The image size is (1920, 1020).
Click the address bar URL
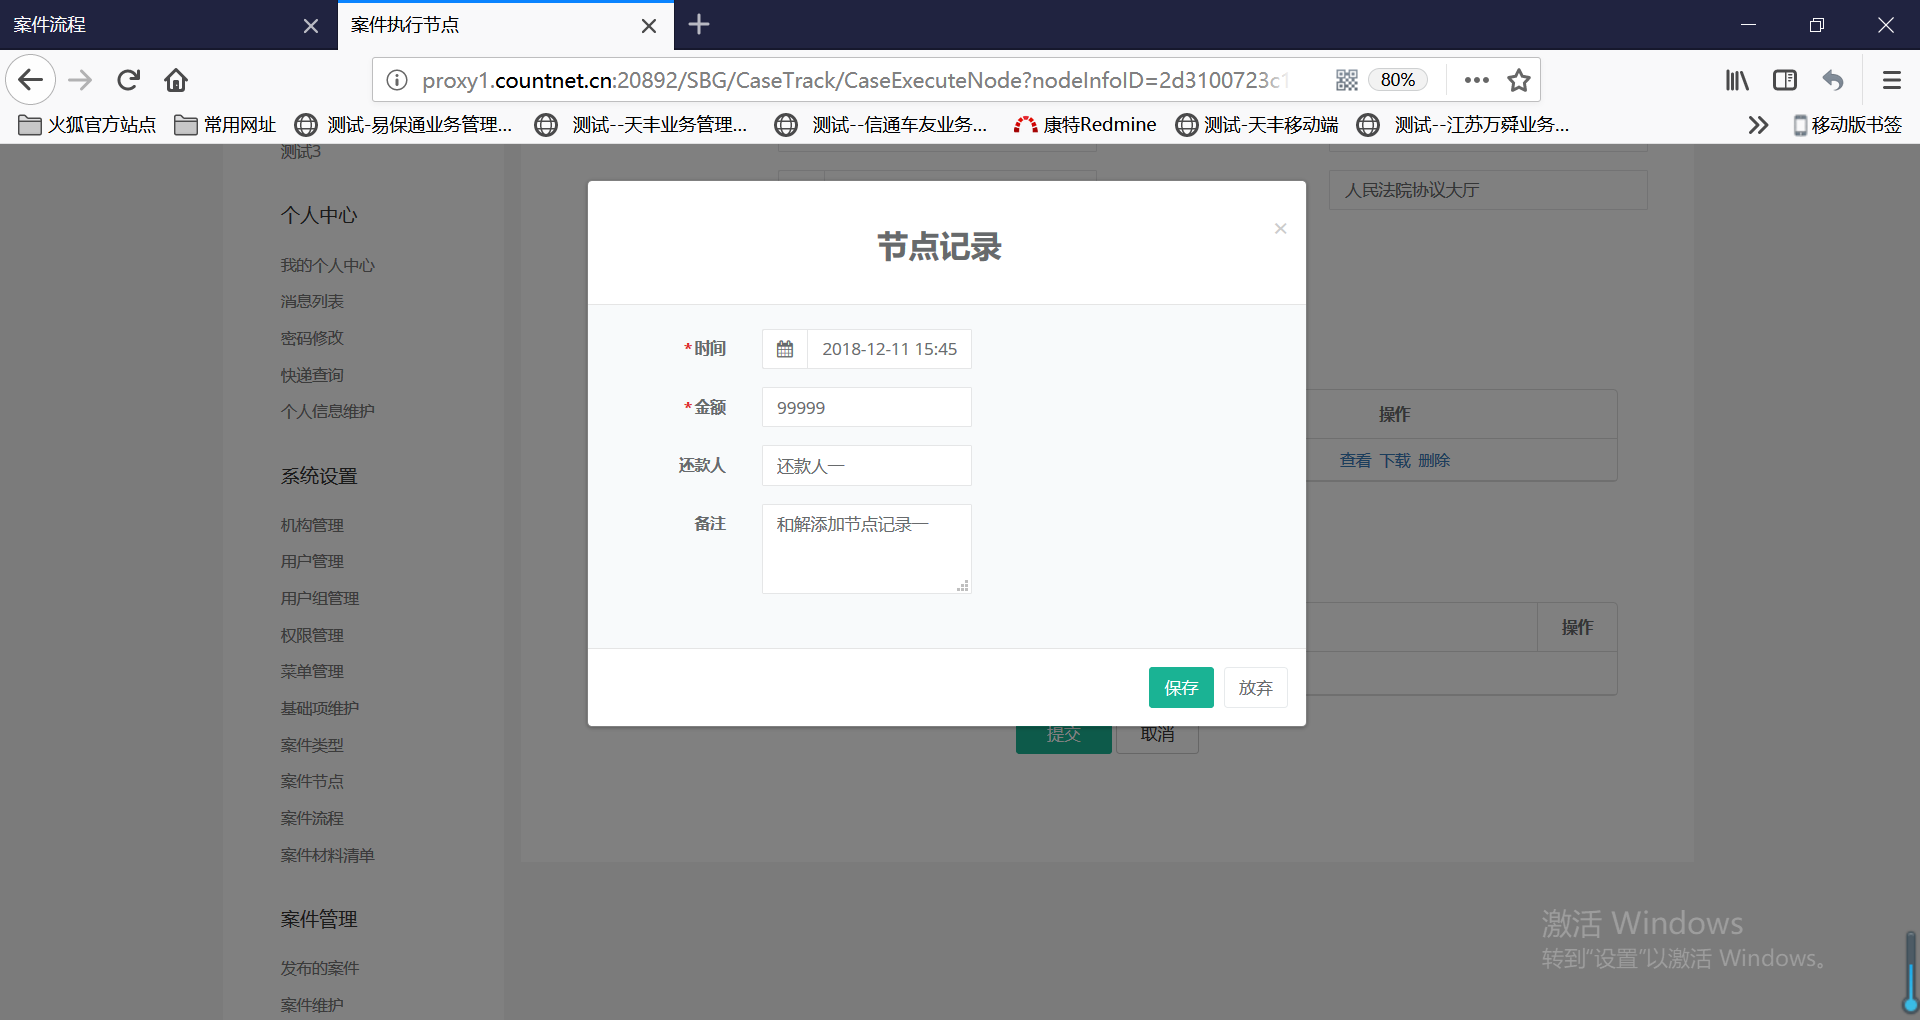tap(855, 80)
